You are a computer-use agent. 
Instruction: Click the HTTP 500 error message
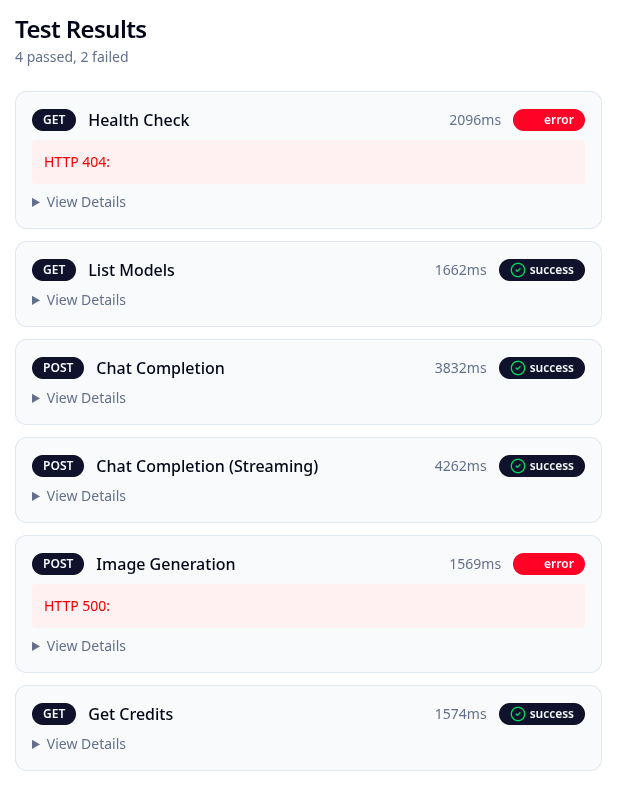(77, 606)
